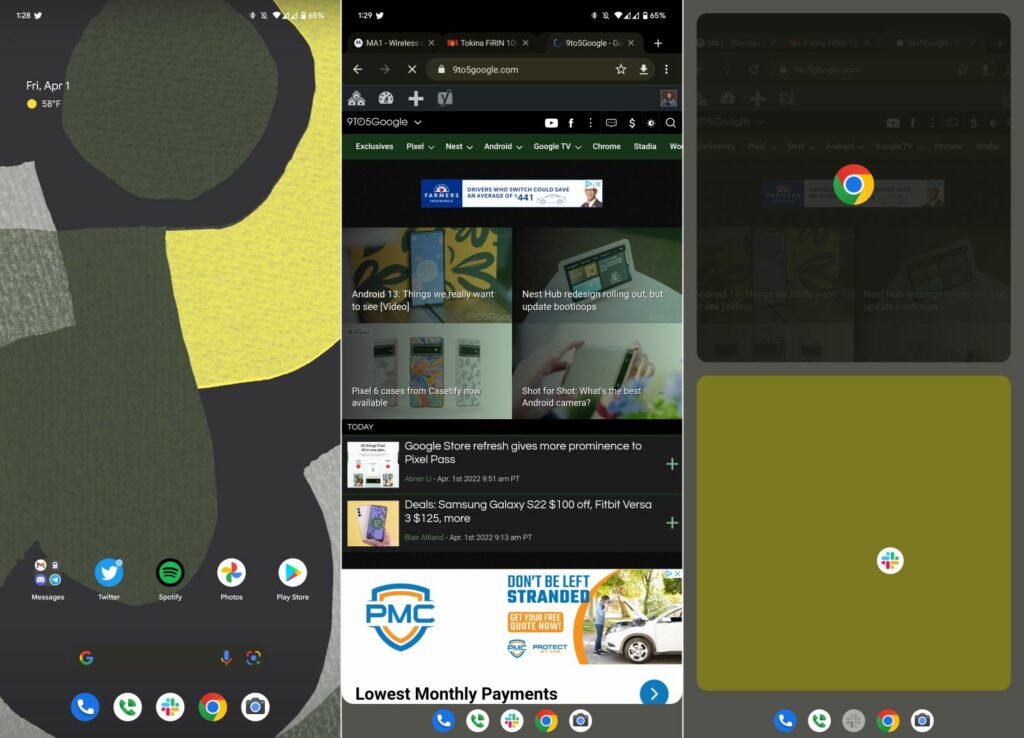Tap the green plus beside the Pixel Pass story
The height and width of the screenshot is (738, 1024).
[x=672, y=464]
